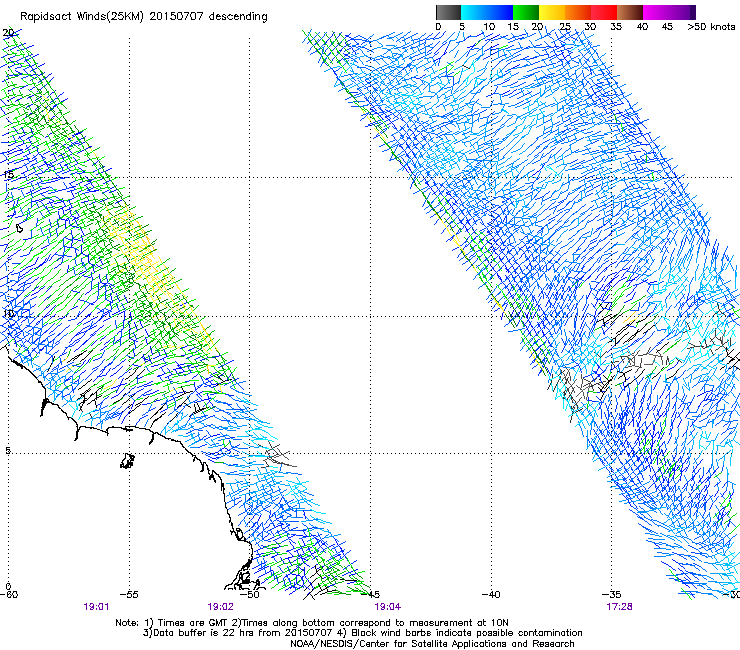Click the small island outline below the 5N line

pos(127,461)
